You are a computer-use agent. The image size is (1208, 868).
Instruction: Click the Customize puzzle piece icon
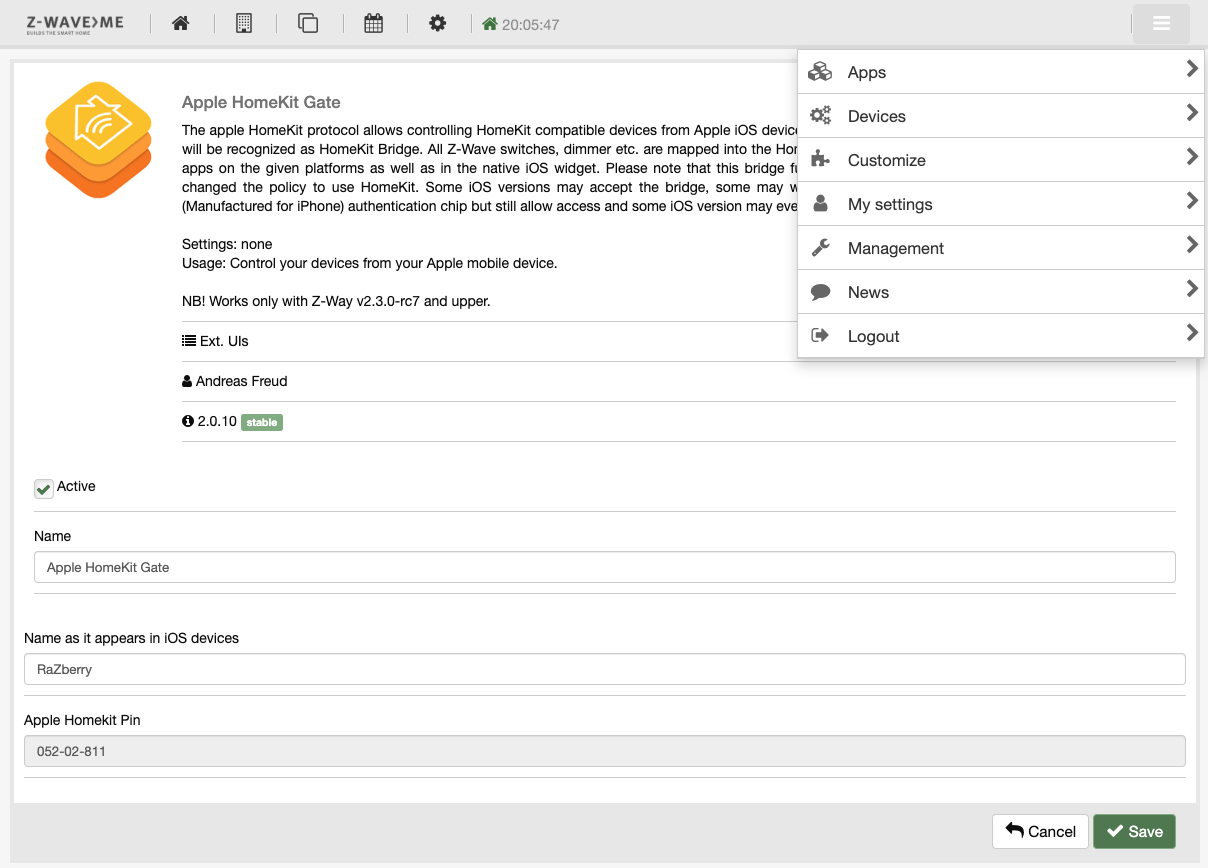pyautogui.click(x=821, y=160)
